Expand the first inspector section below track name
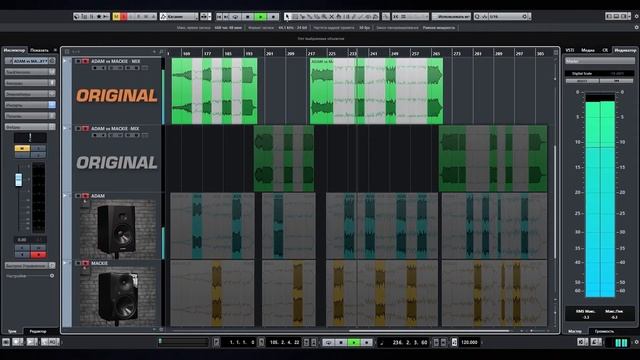Screen dimensions: 640x360 pyautogui.click(x=30, y=72)
